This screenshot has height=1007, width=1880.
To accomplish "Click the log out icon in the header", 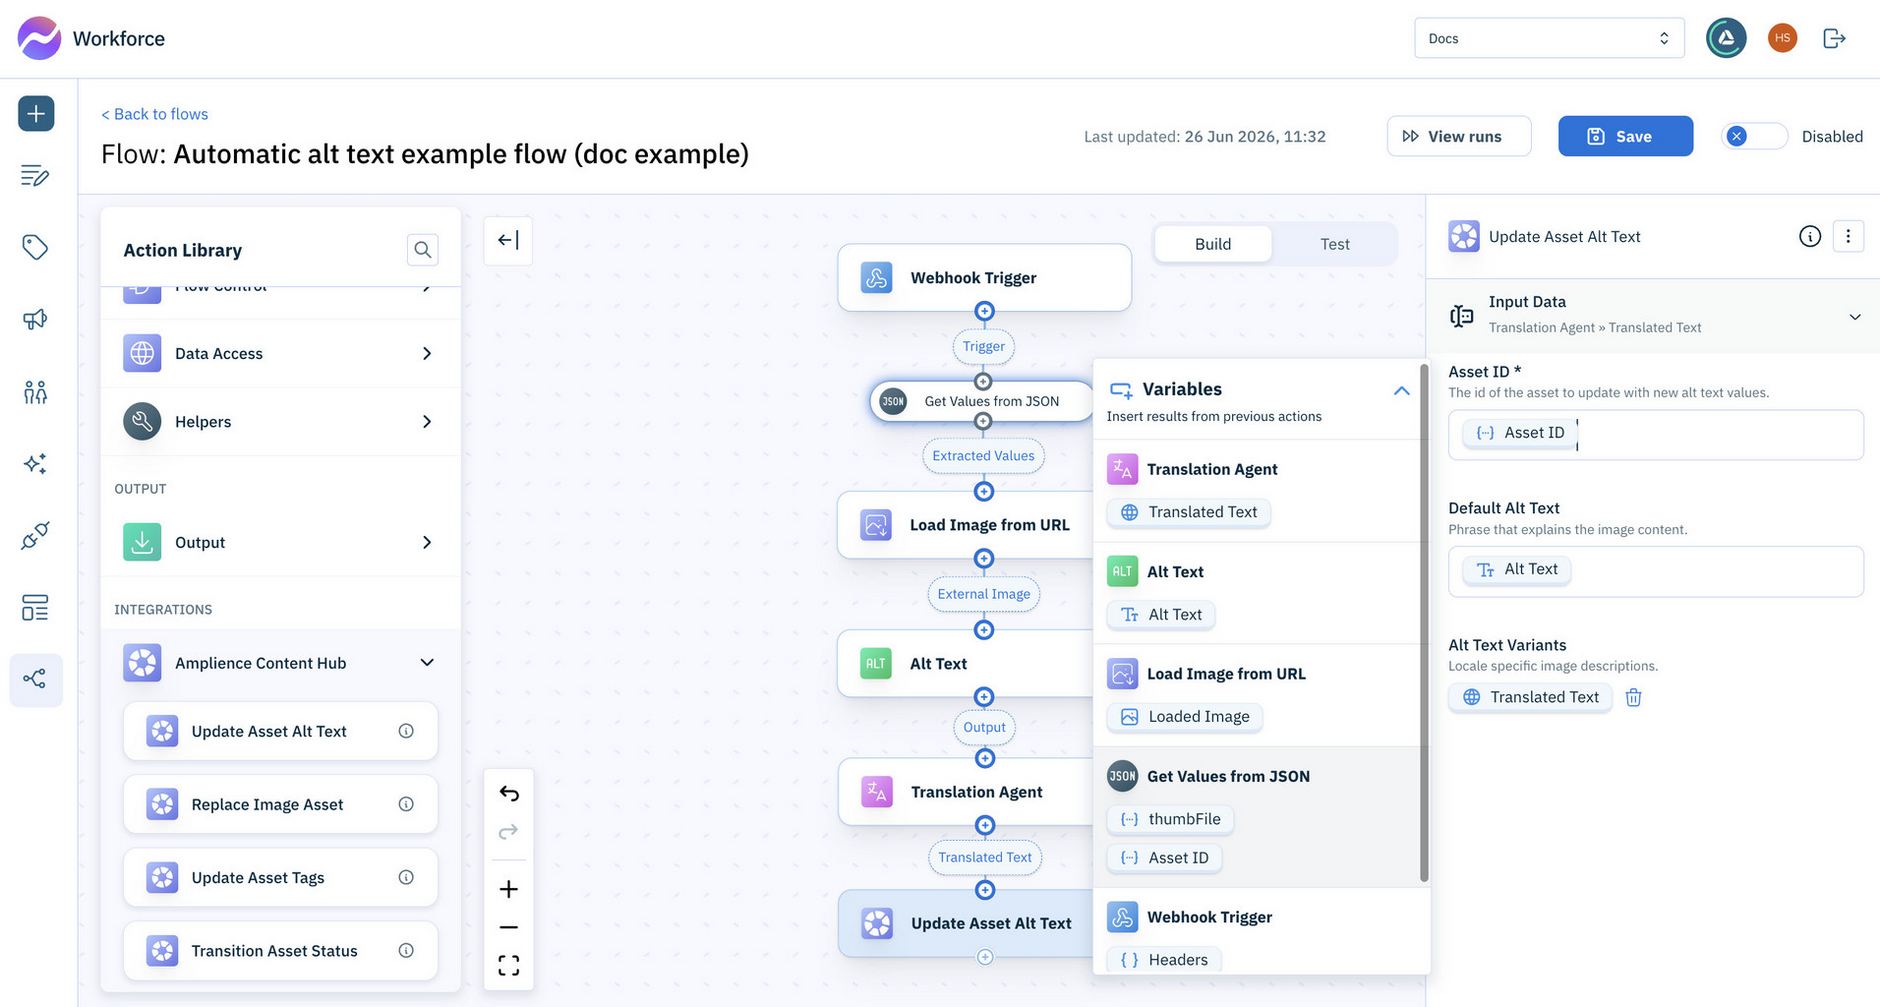I will pyautogui.click(x=1834, y=38).
